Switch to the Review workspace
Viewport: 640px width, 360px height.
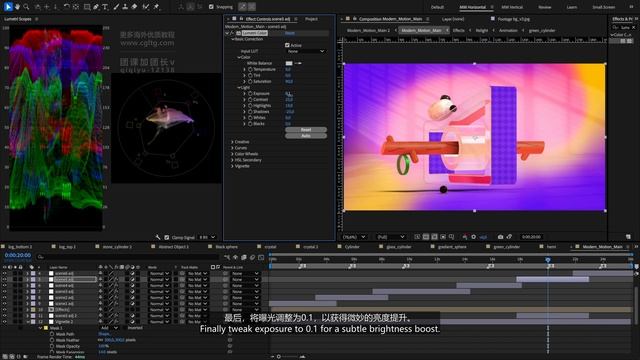click(x=544, y=7)
